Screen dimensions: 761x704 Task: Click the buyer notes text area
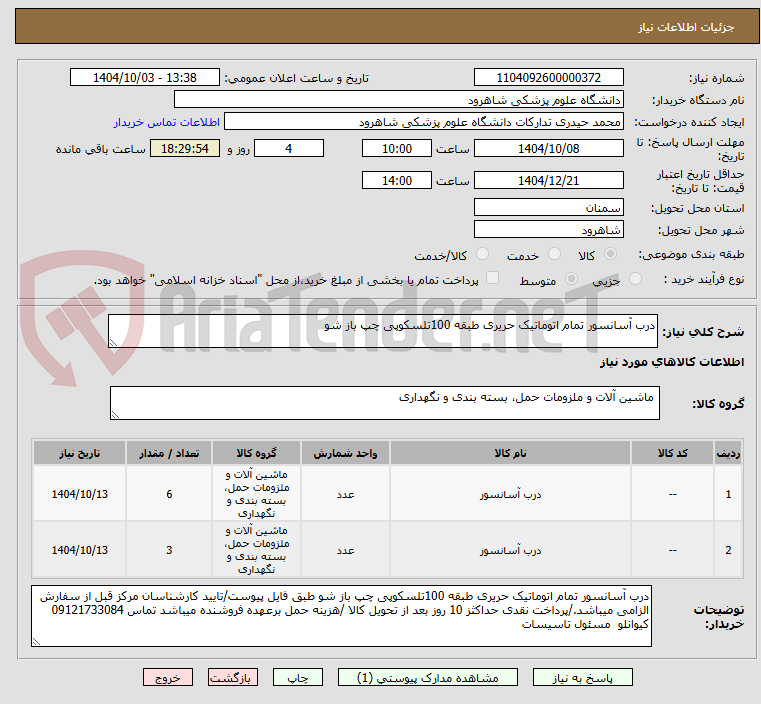tap(341, 616)
